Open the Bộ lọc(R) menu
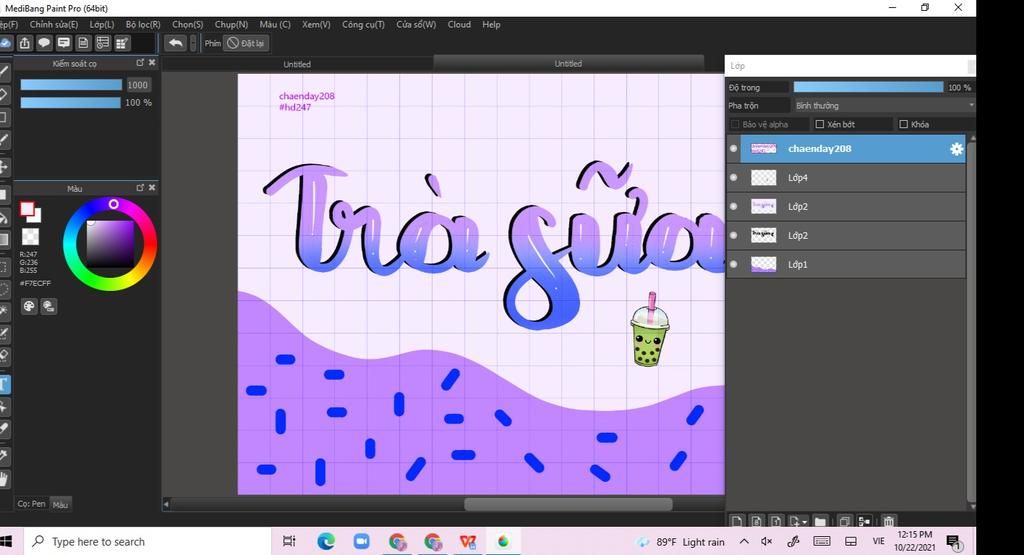Image resolution: width=1024 pixels, height=555 pixels. (x=143, y=24)
